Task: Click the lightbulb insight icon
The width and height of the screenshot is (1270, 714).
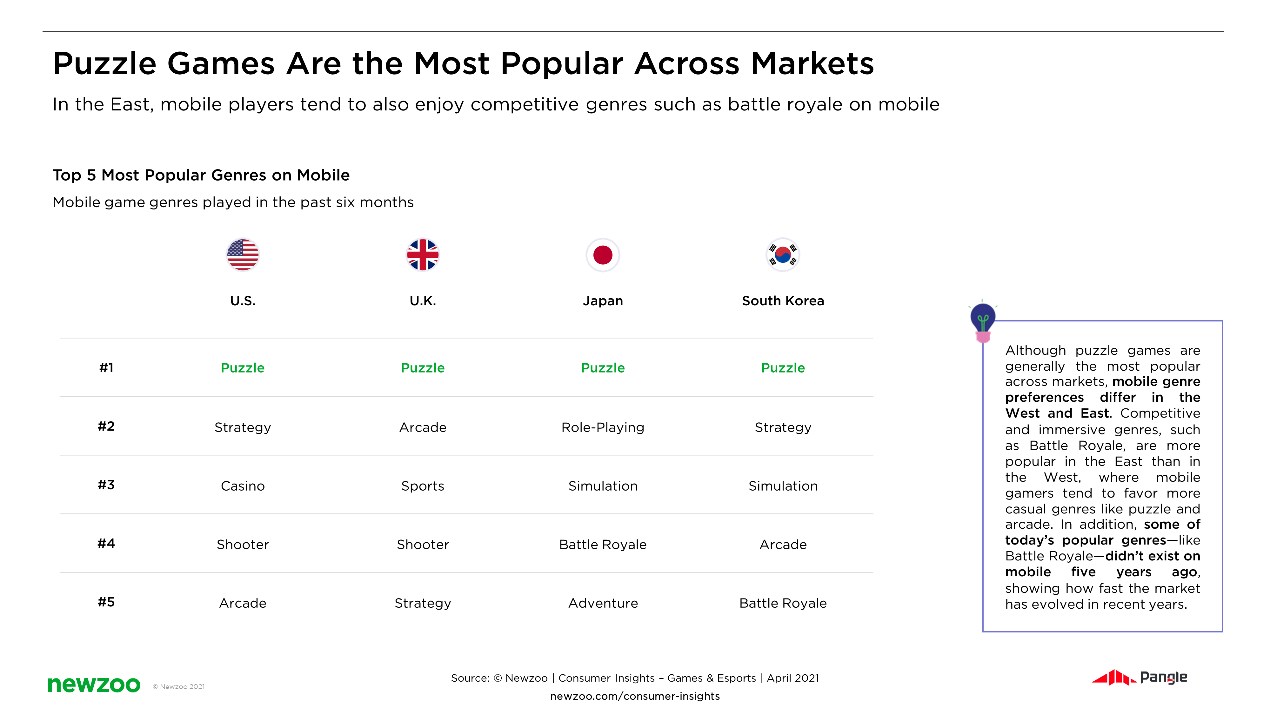Action: (983, 322)
